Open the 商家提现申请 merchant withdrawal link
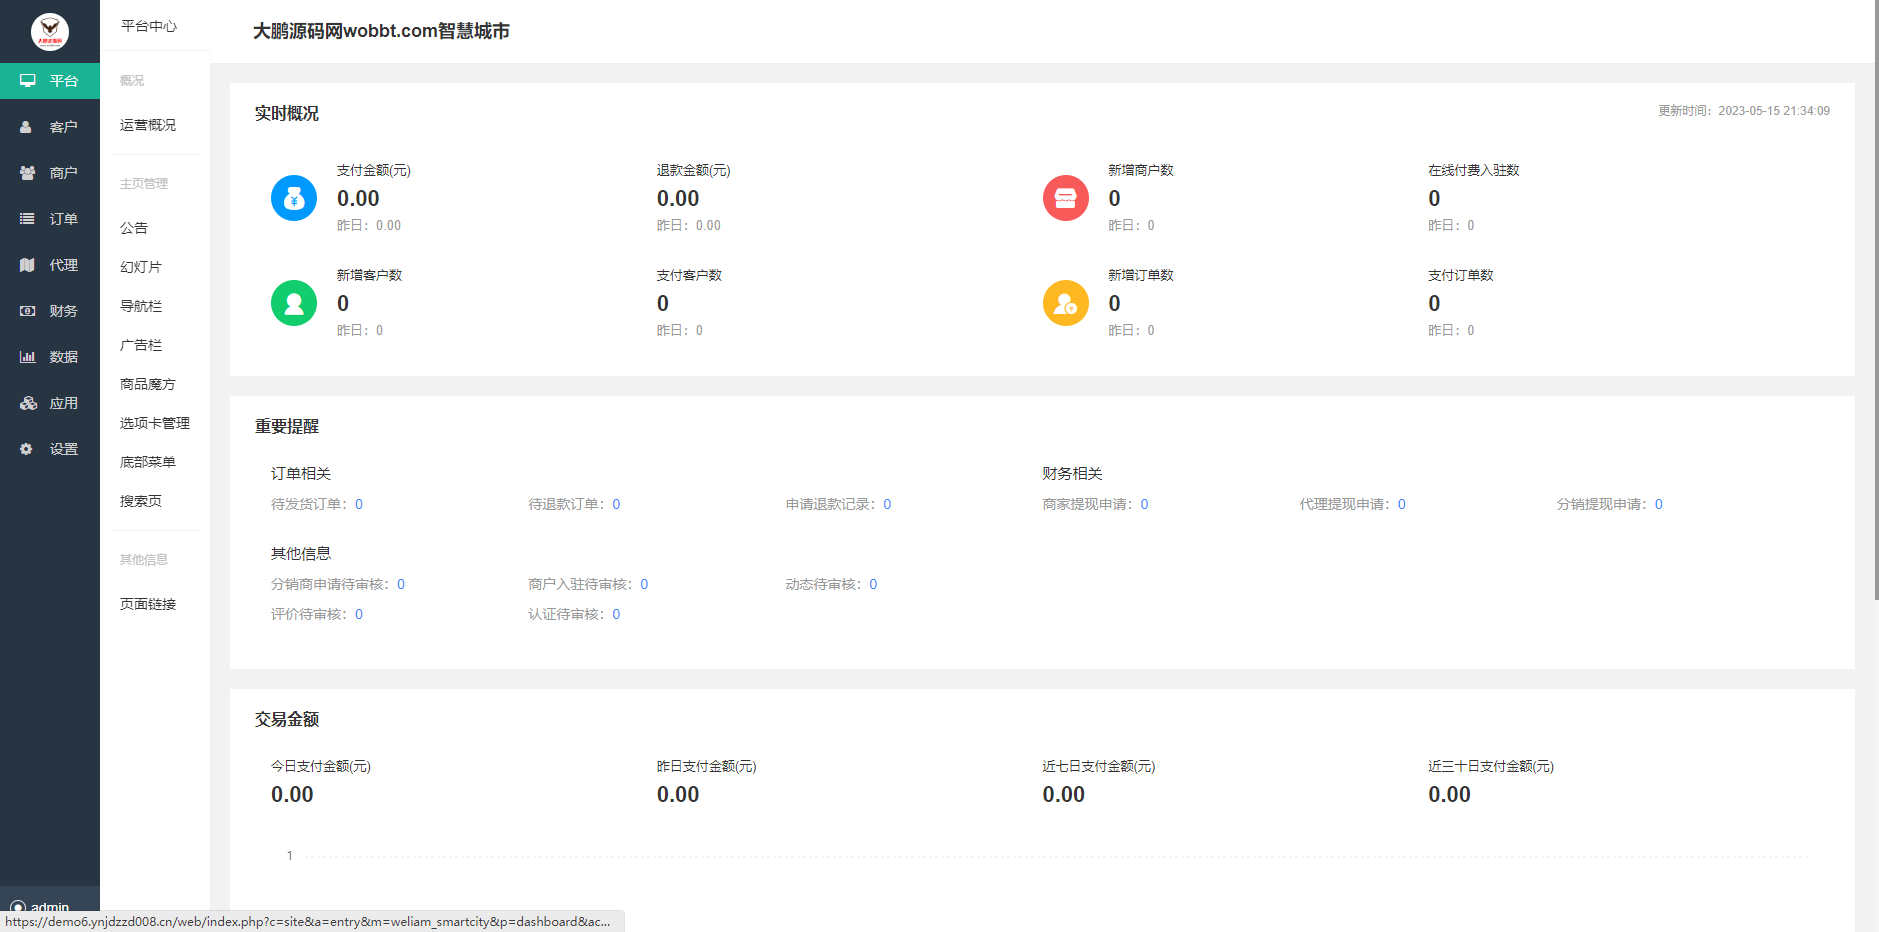The height and width of the screenshot is (932, 1879). 1143,504
